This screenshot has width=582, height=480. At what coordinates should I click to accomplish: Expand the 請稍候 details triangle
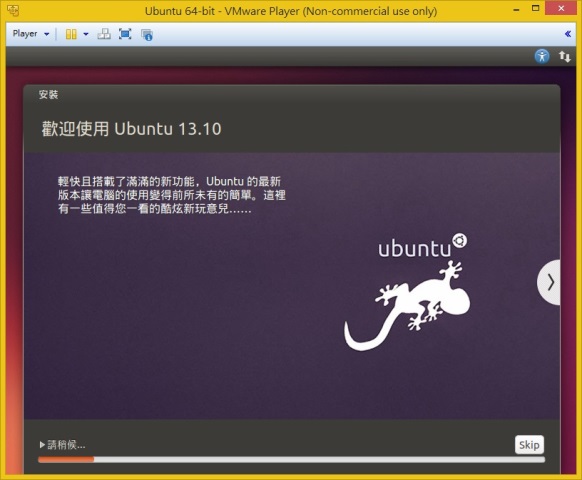42,444
